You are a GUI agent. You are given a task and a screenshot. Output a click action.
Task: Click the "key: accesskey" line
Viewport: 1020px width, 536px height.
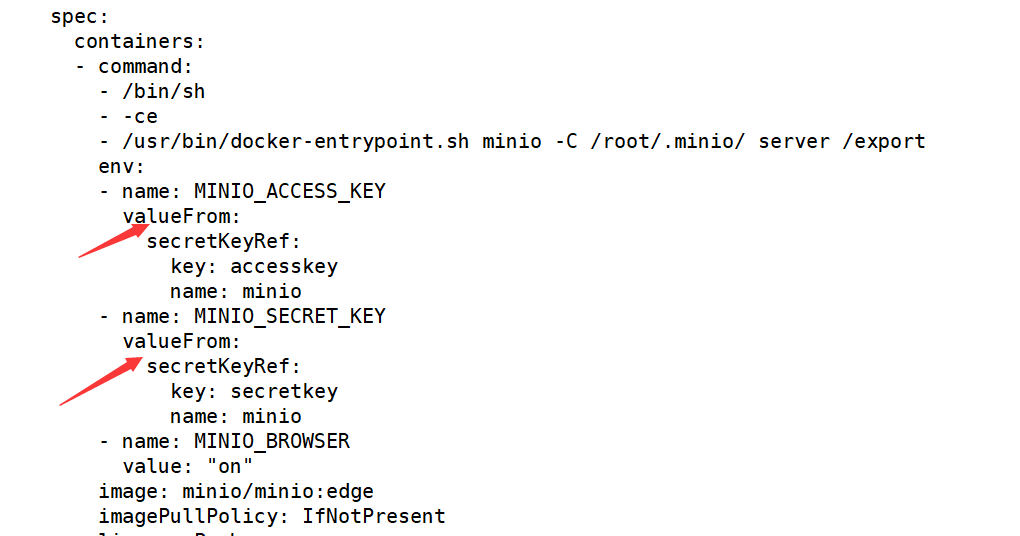[x=254, y=266]
